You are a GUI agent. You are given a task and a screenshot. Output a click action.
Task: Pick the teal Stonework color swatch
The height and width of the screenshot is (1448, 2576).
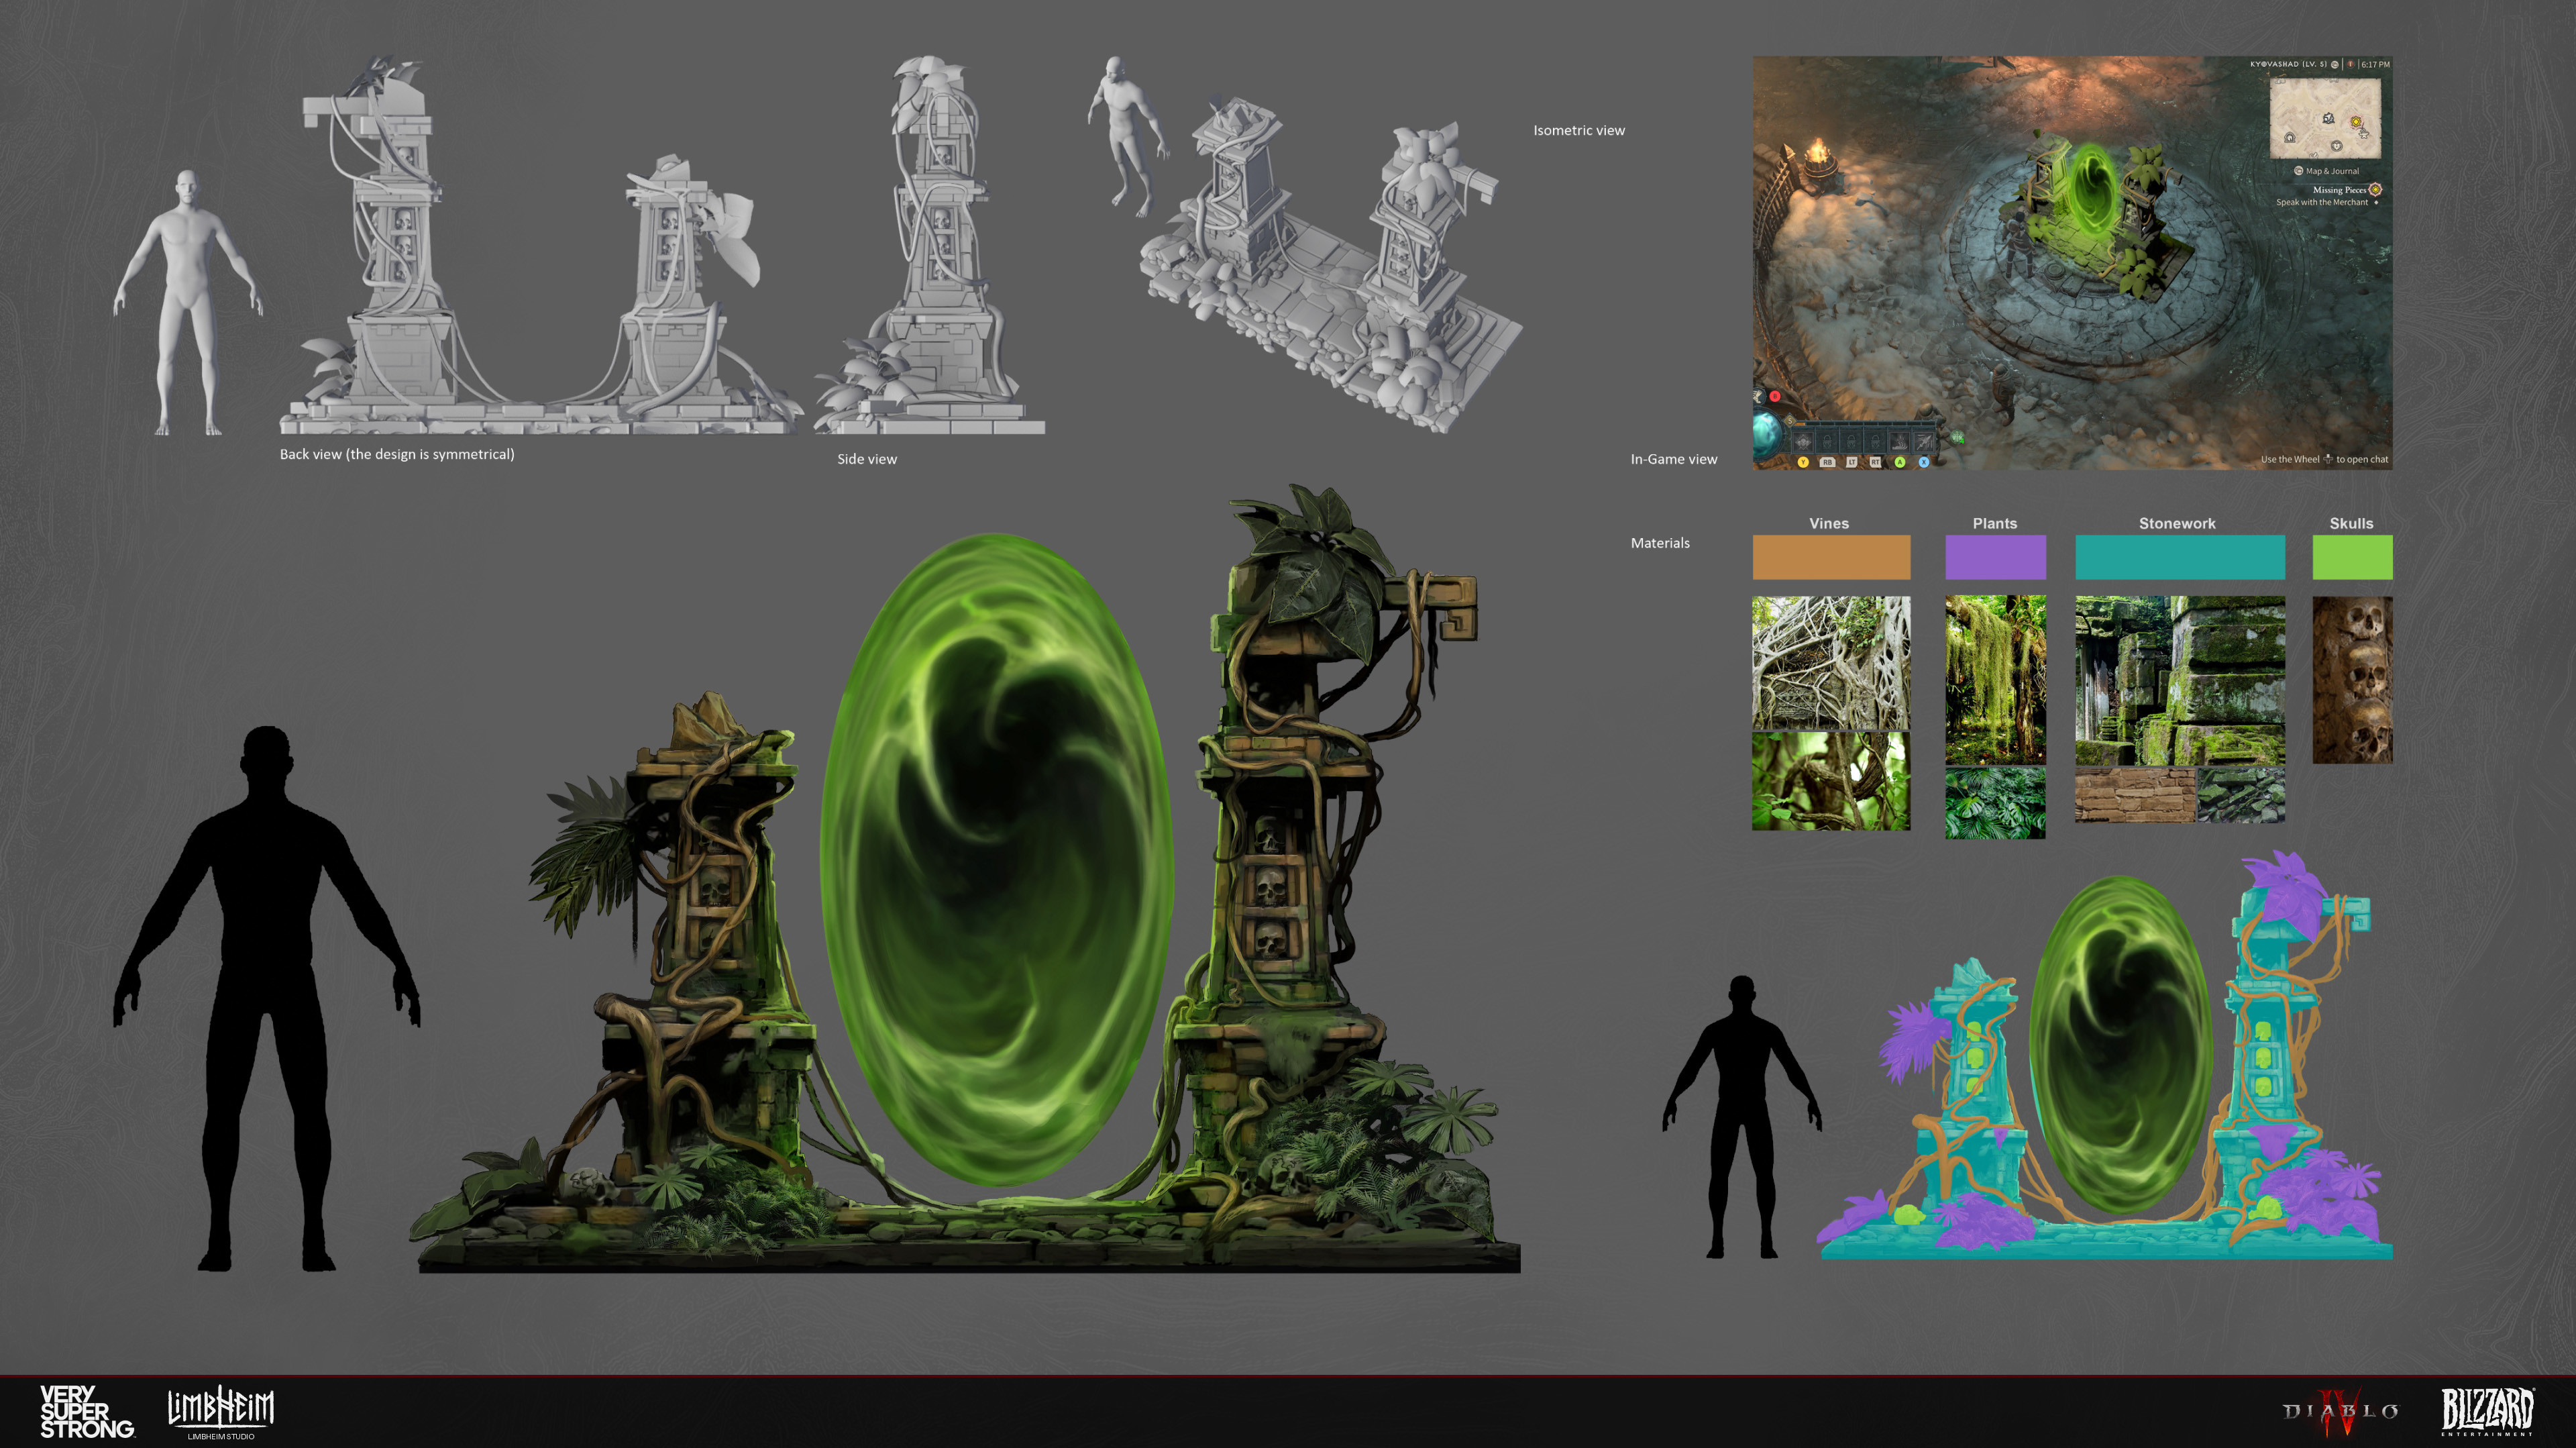[2179, 557]
